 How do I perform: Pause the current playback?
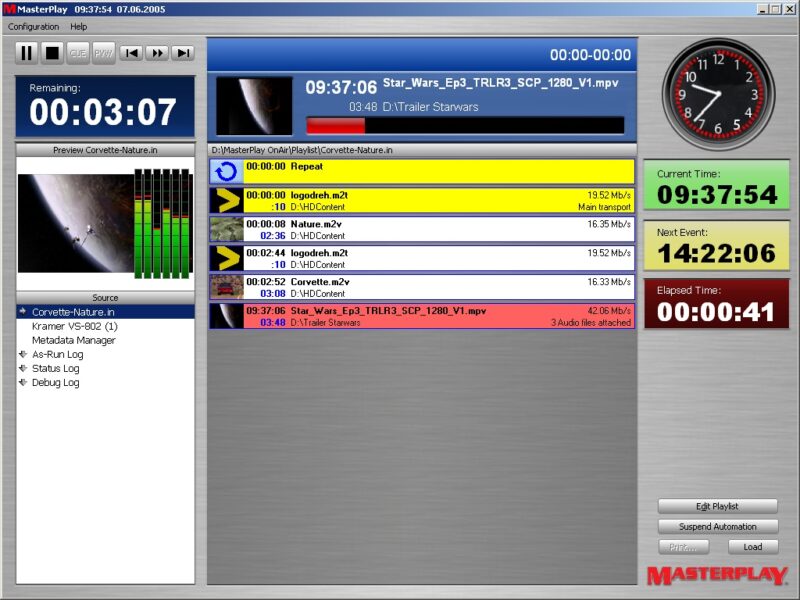click(x=25, y=53)
